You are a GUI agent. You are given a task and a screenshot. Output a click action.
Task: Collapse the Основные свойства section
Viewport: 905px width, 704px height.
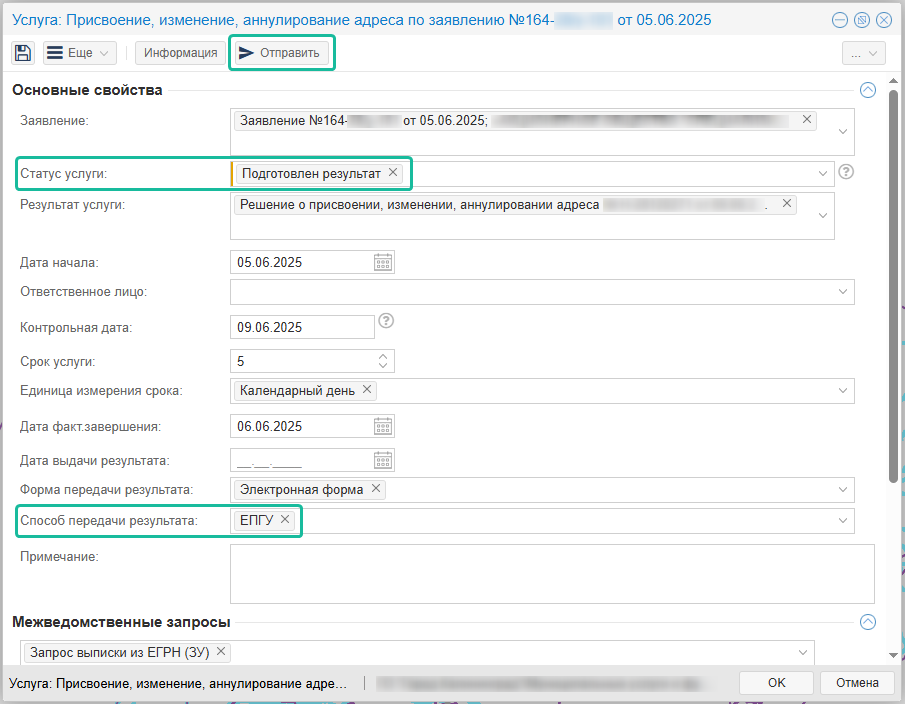[x=867, y=90]
